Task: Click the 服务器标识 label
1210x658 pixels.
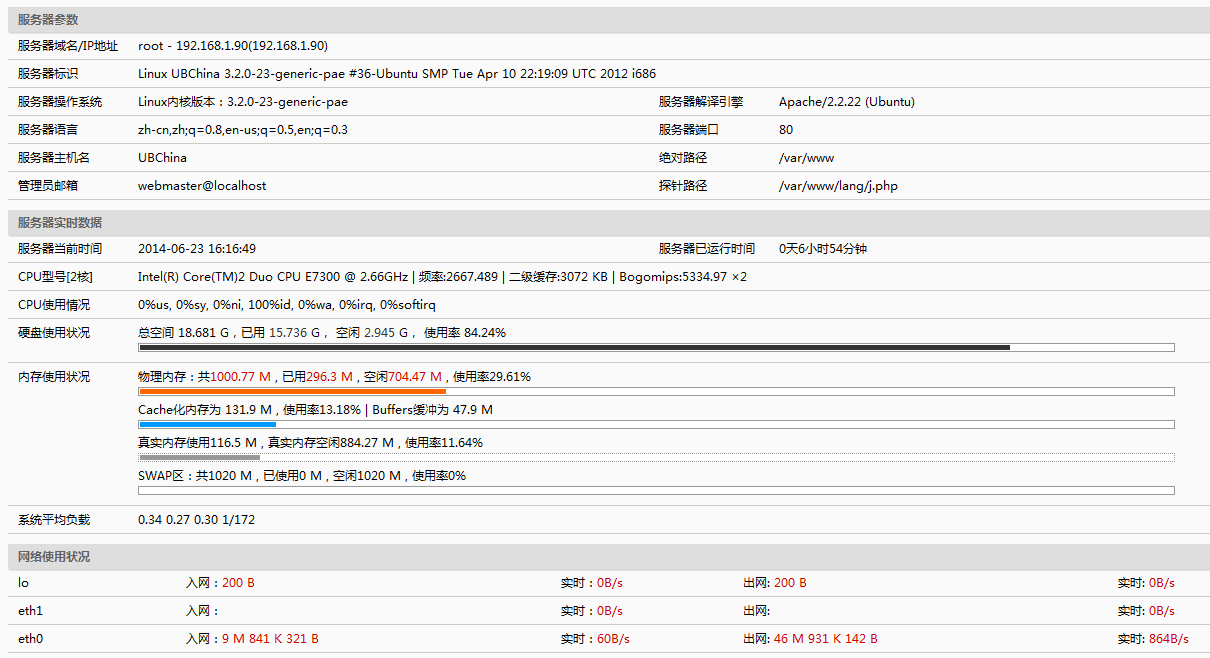Action: (x=48, y=74)
